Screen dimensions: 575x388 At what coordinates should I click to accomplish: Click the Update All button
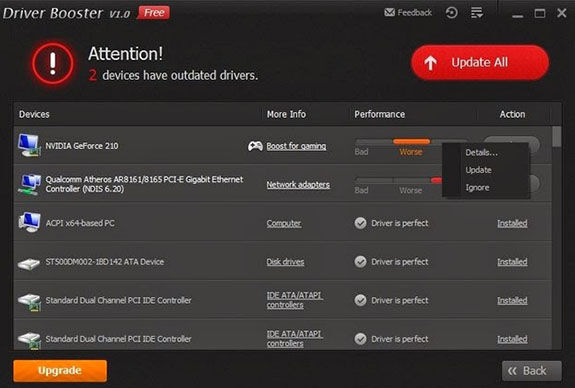[x=480, y=63]
